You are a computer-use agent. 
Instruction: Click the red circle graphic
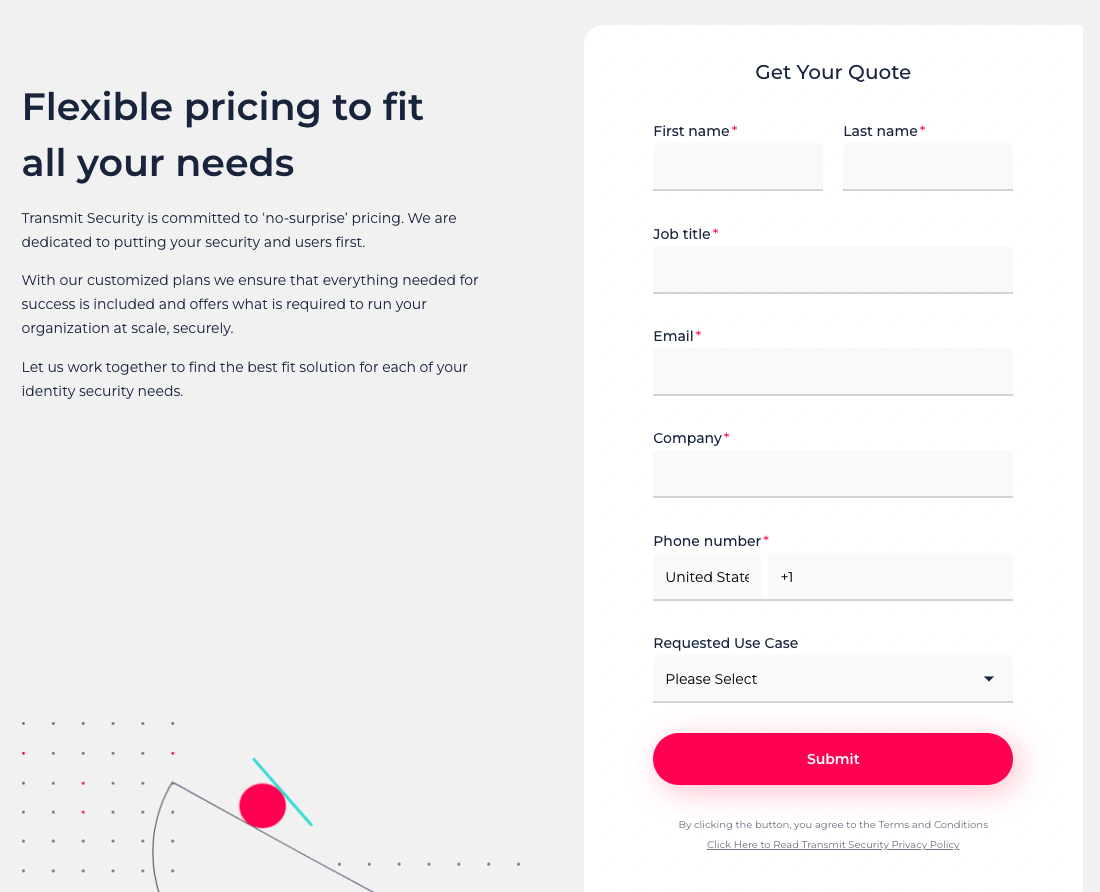pyautogui.click(x=262, y=805)
